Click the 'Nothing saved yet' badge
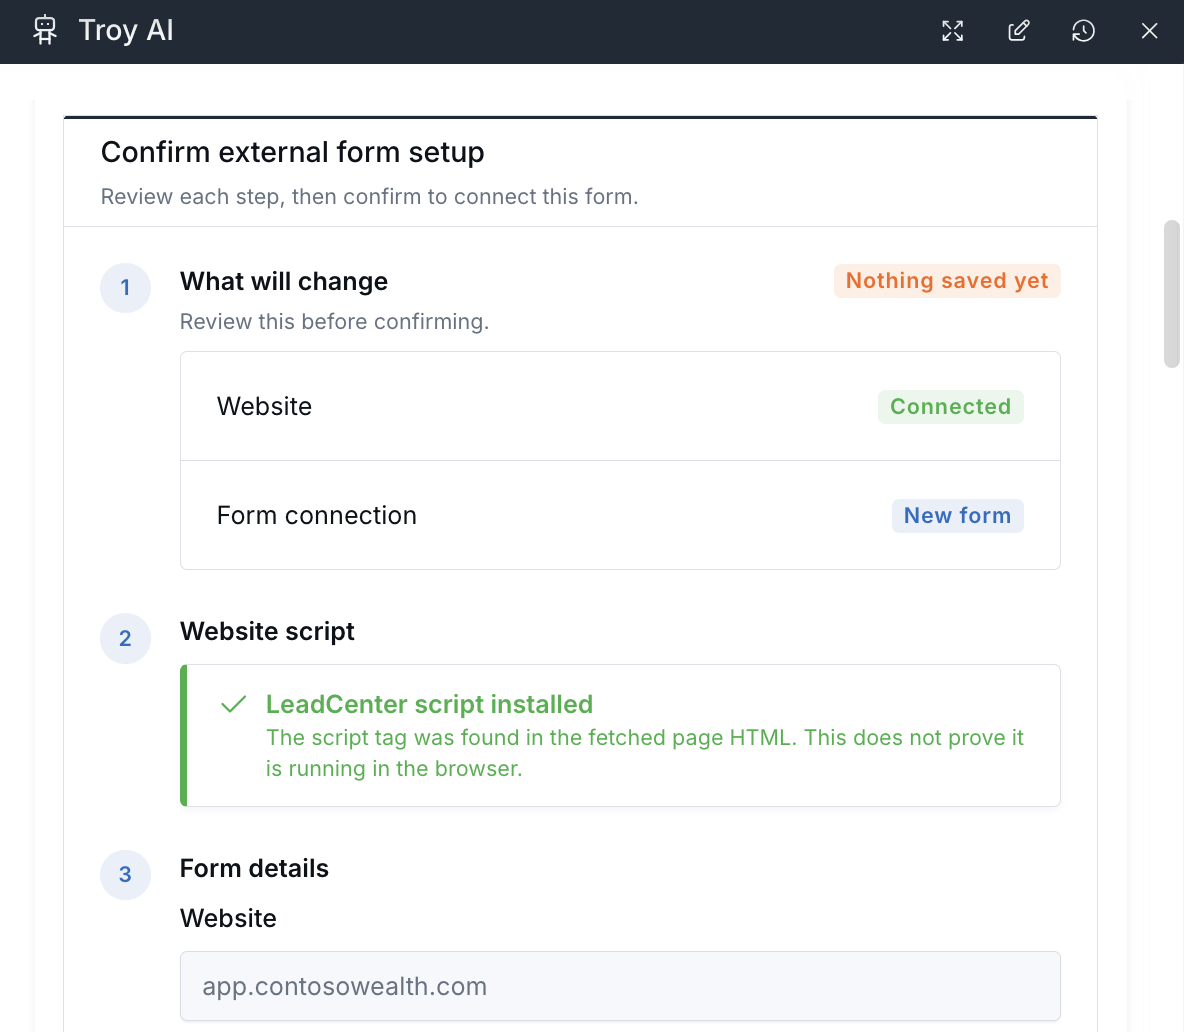This screenshot has width=1184, height=1032. (x=947, y=281)
